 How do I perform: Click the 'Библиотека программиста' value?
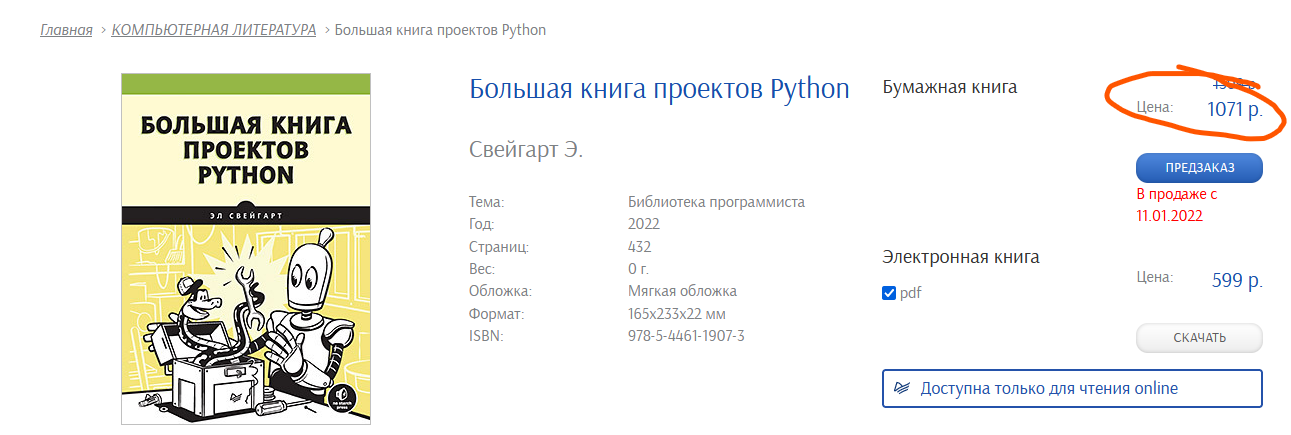(716, 202)
